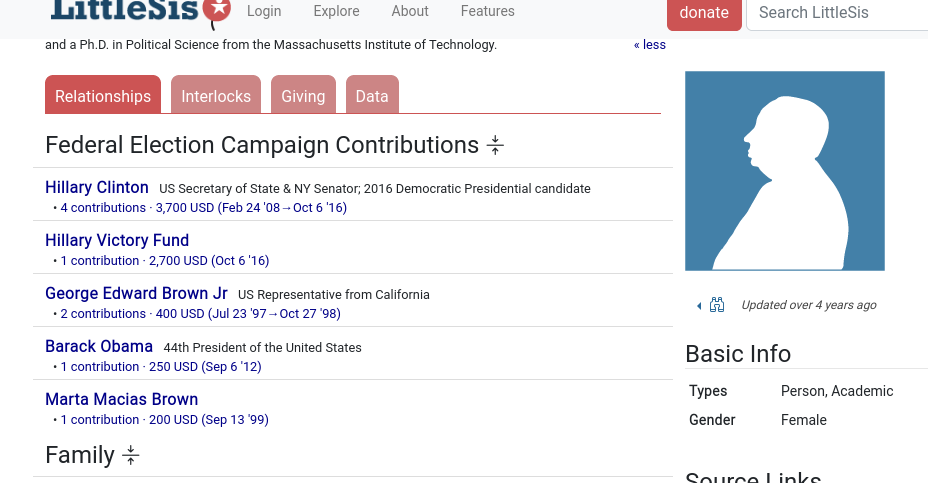Click the 'Person, Academic' types value
Screen dimensions: 928x483
coord(837,391)
